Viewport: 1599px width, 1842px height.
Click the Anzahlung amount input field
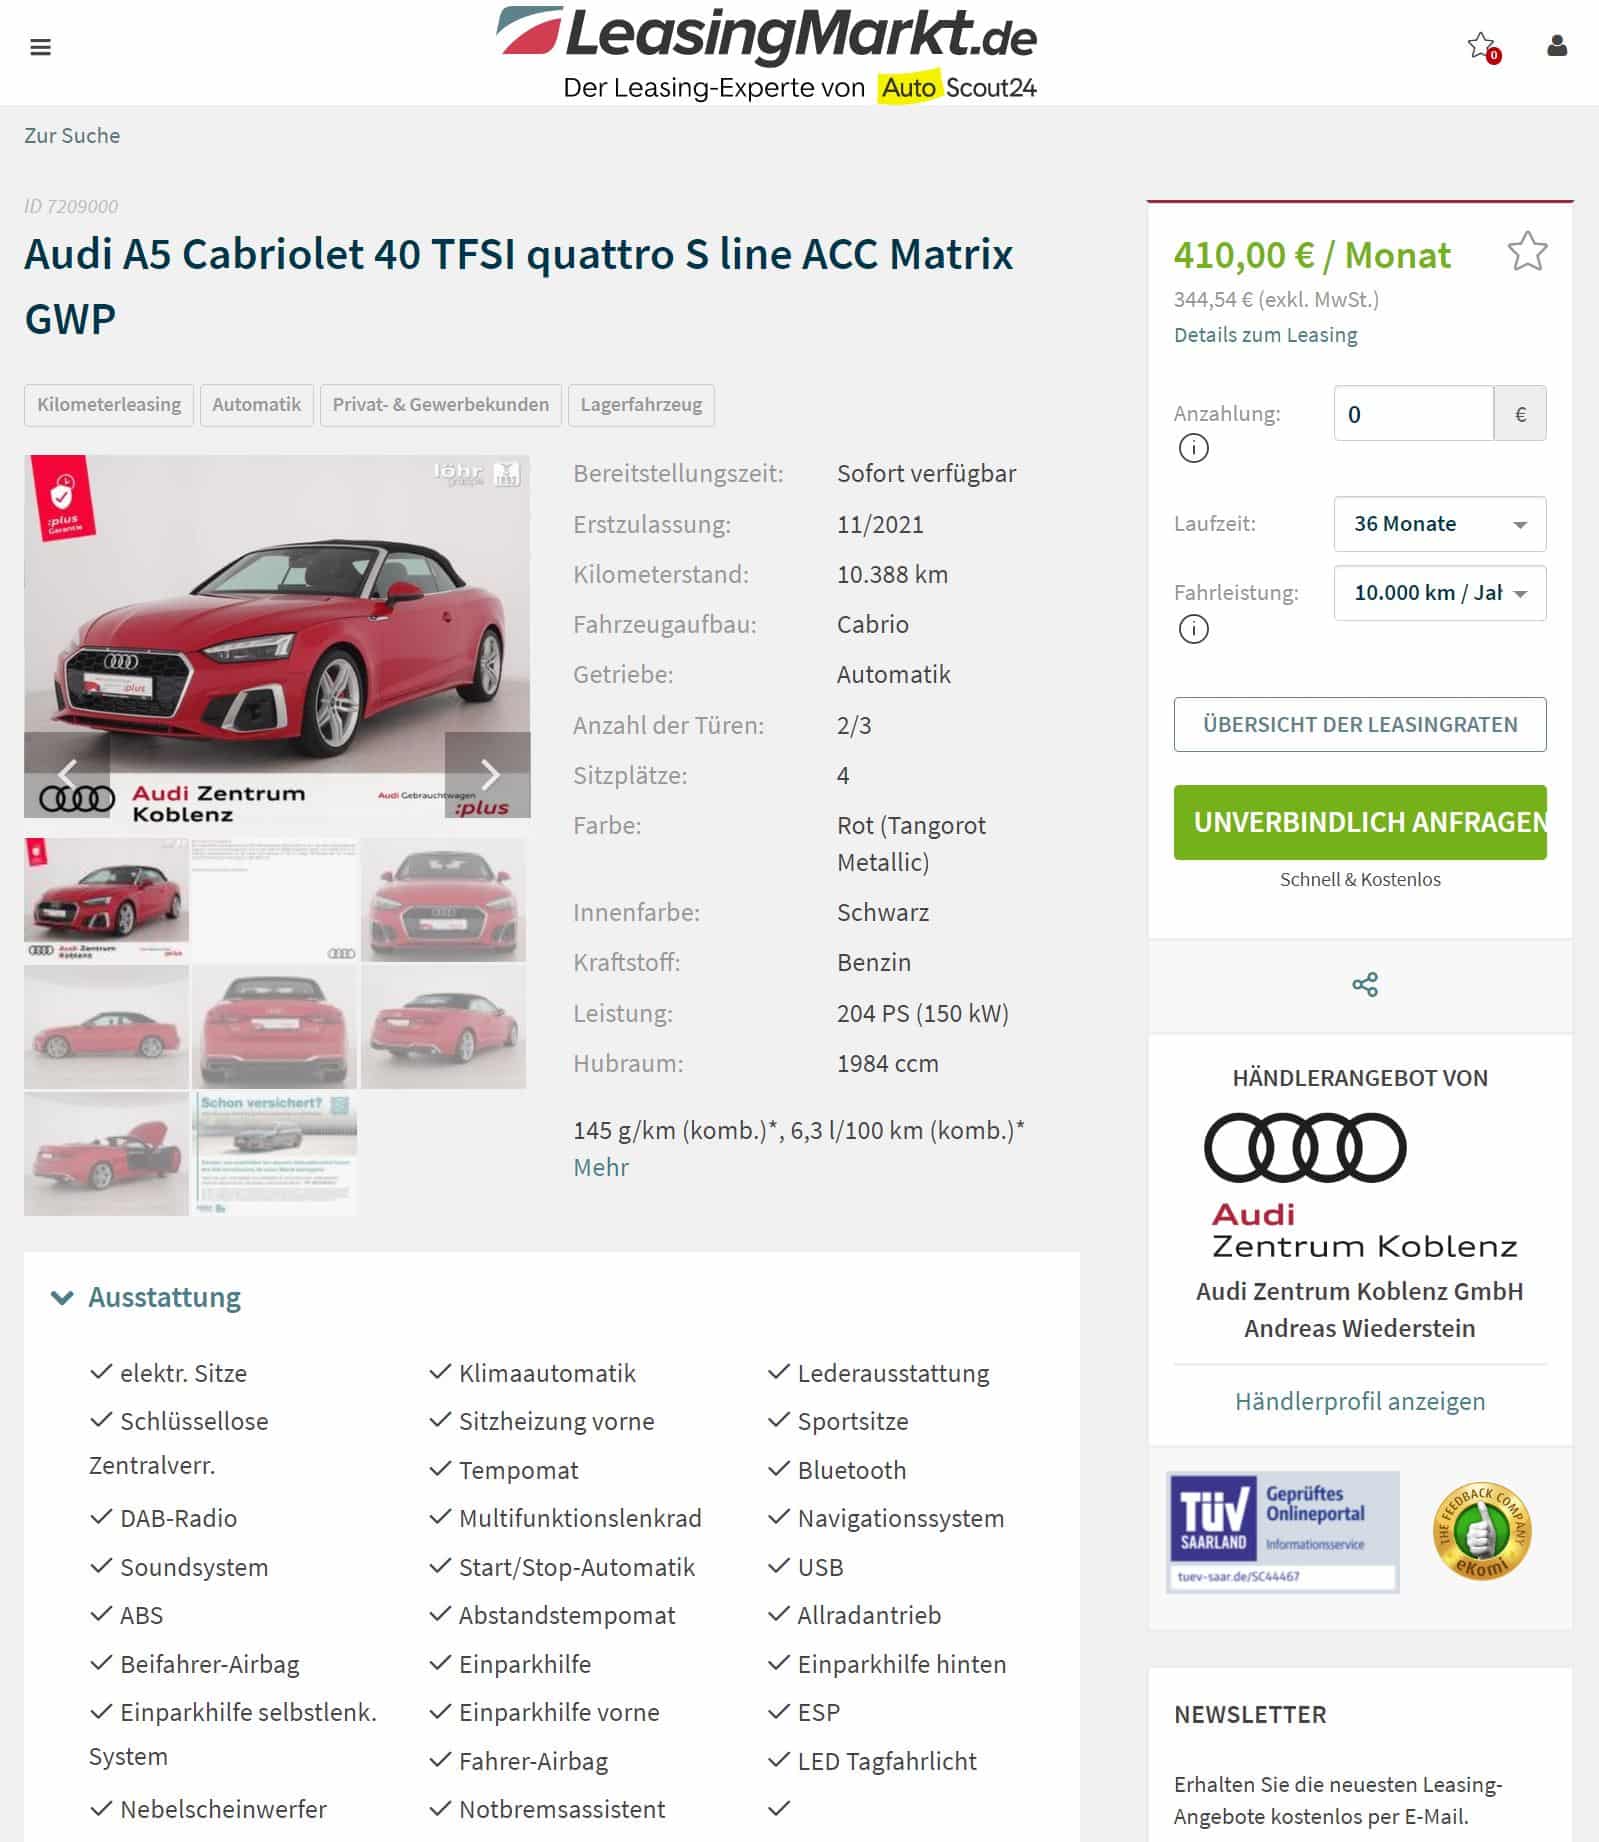point(1413,414)
